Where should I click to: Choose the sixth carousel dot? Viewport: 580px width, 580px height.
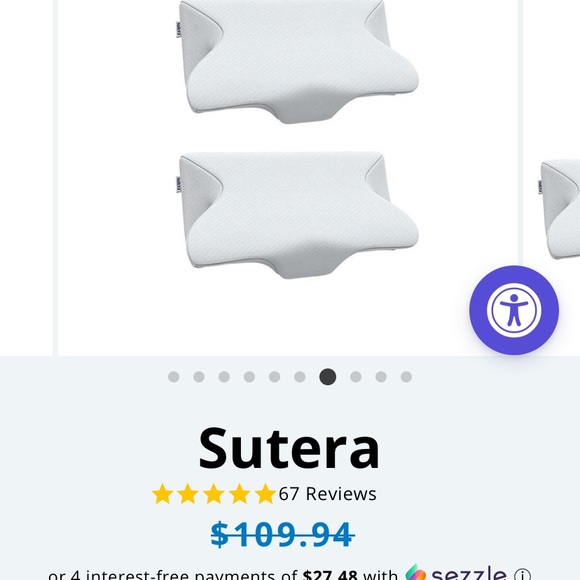(299, 377)
